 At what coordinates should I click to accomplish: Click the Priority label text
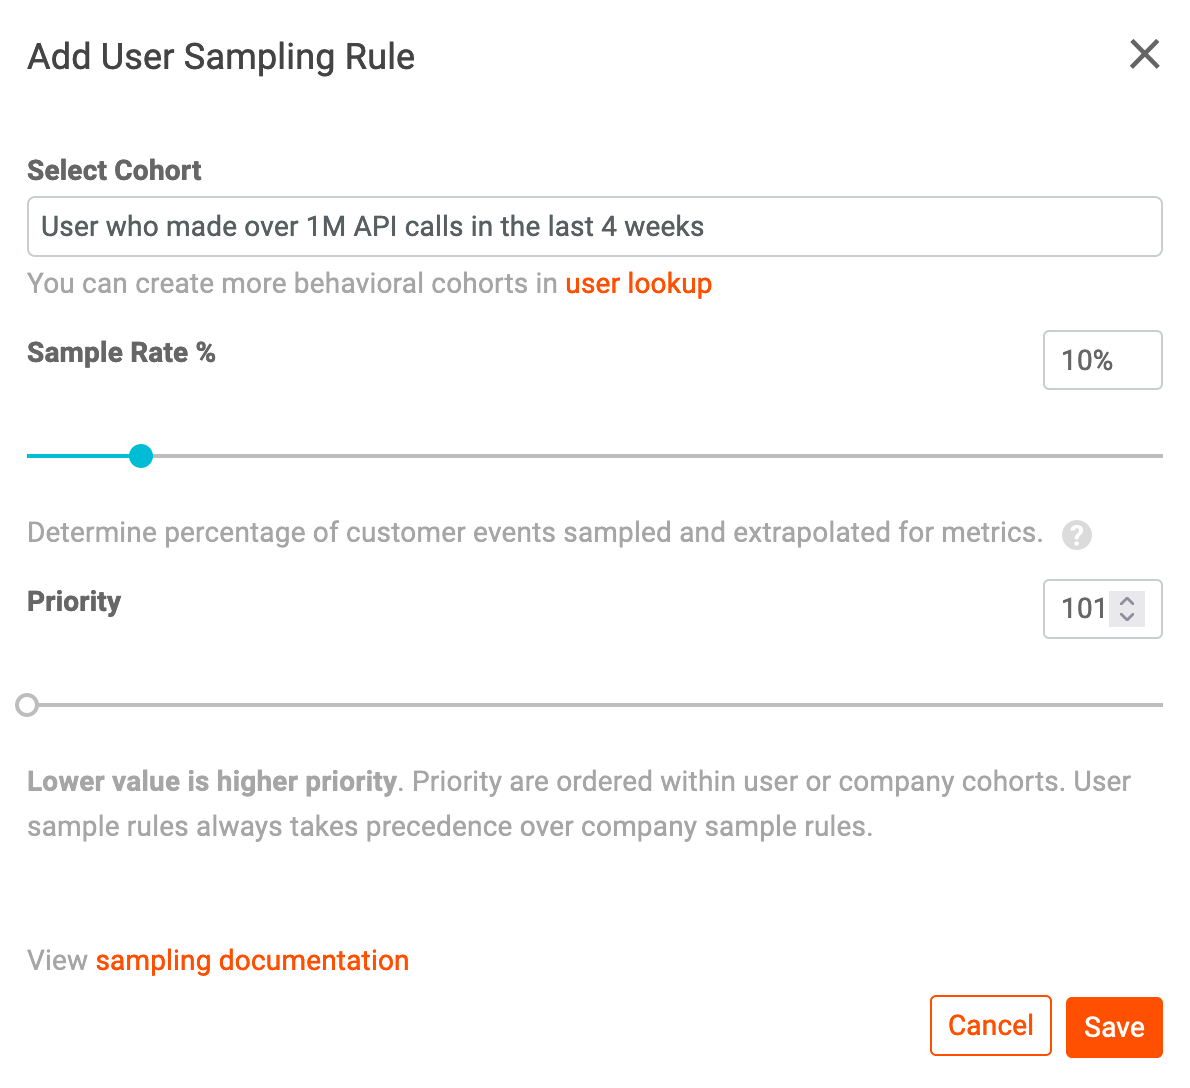pos(73,601)
